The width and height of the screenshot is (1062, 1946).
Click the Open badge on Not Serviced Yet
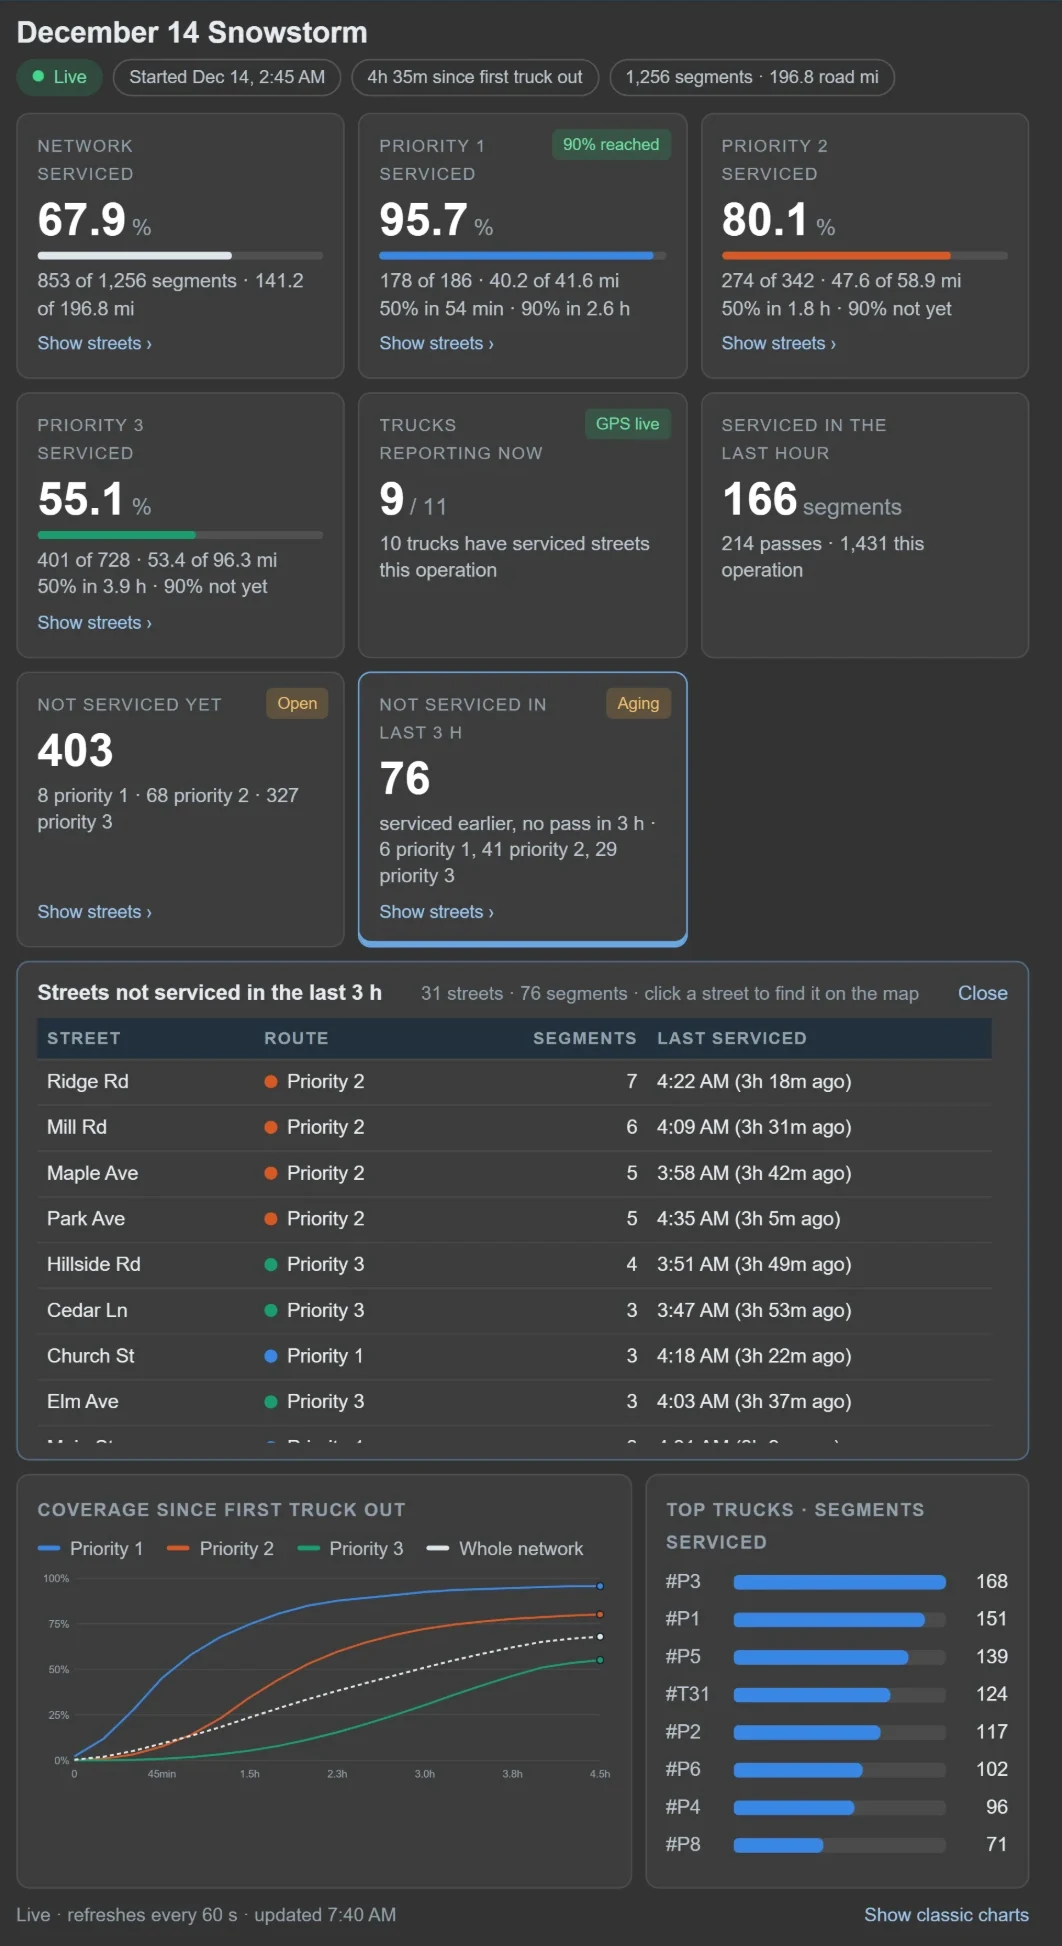coord(297,703)
